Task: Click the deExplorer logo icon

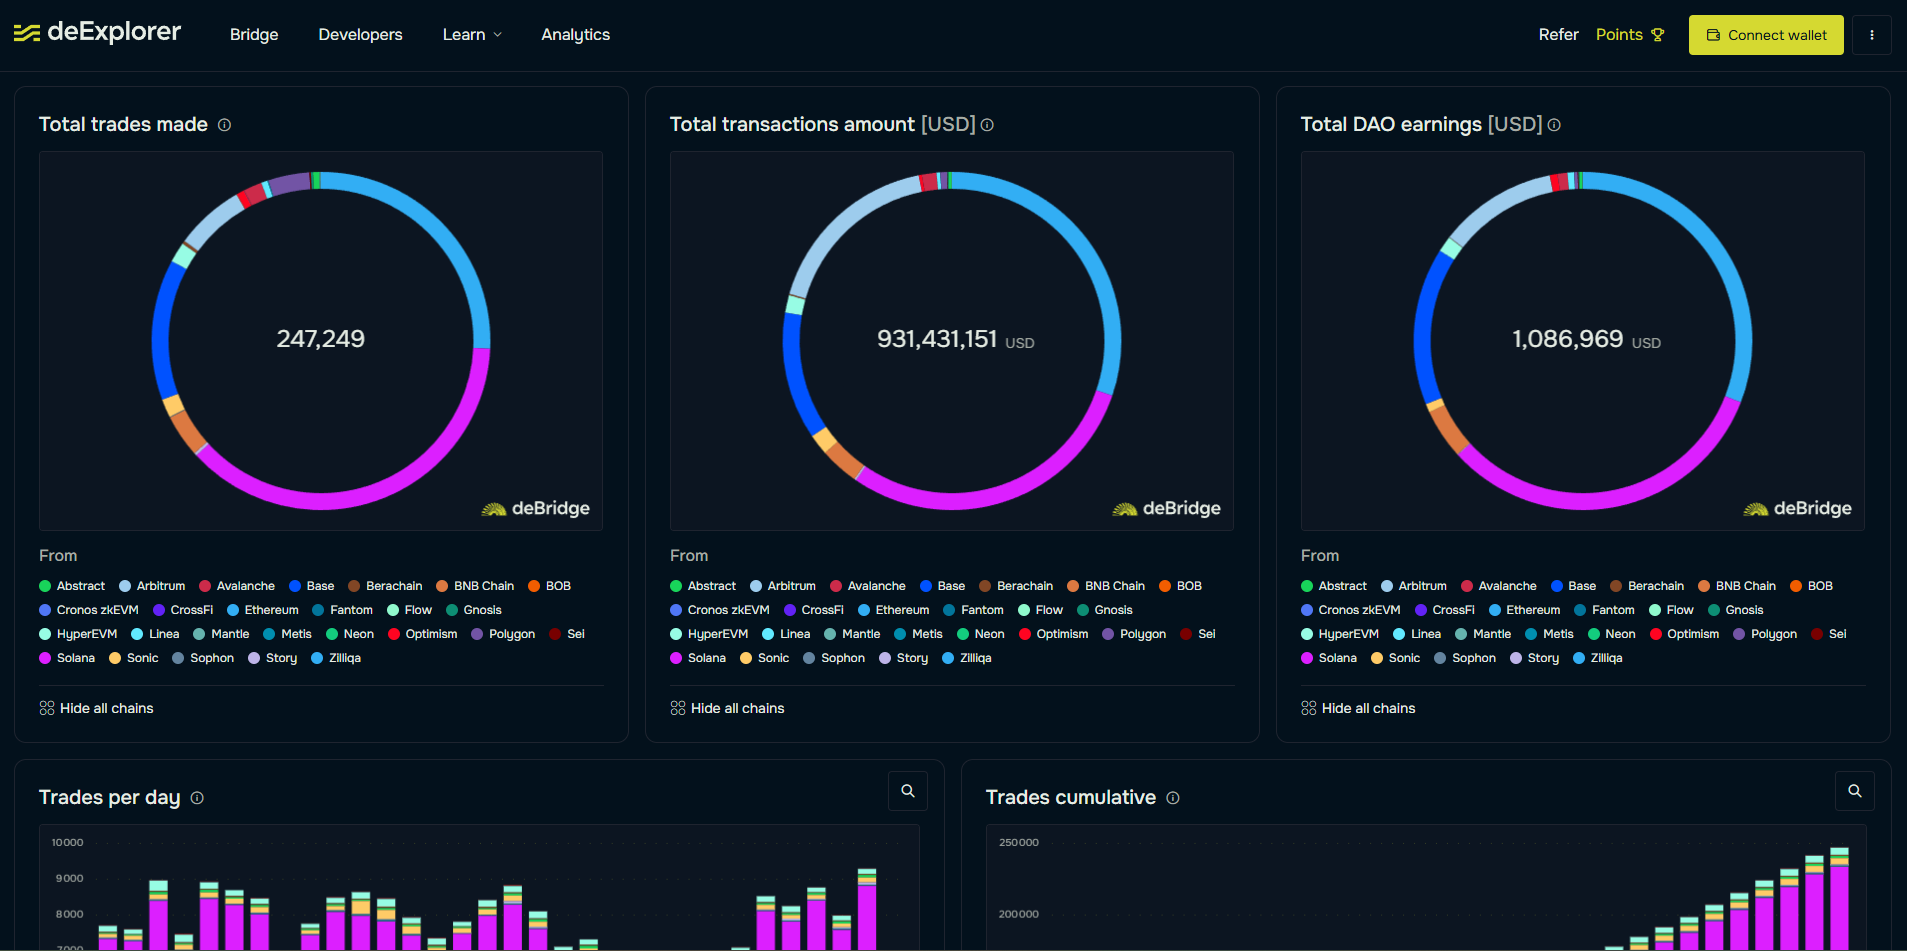Action: pos(27,33)
